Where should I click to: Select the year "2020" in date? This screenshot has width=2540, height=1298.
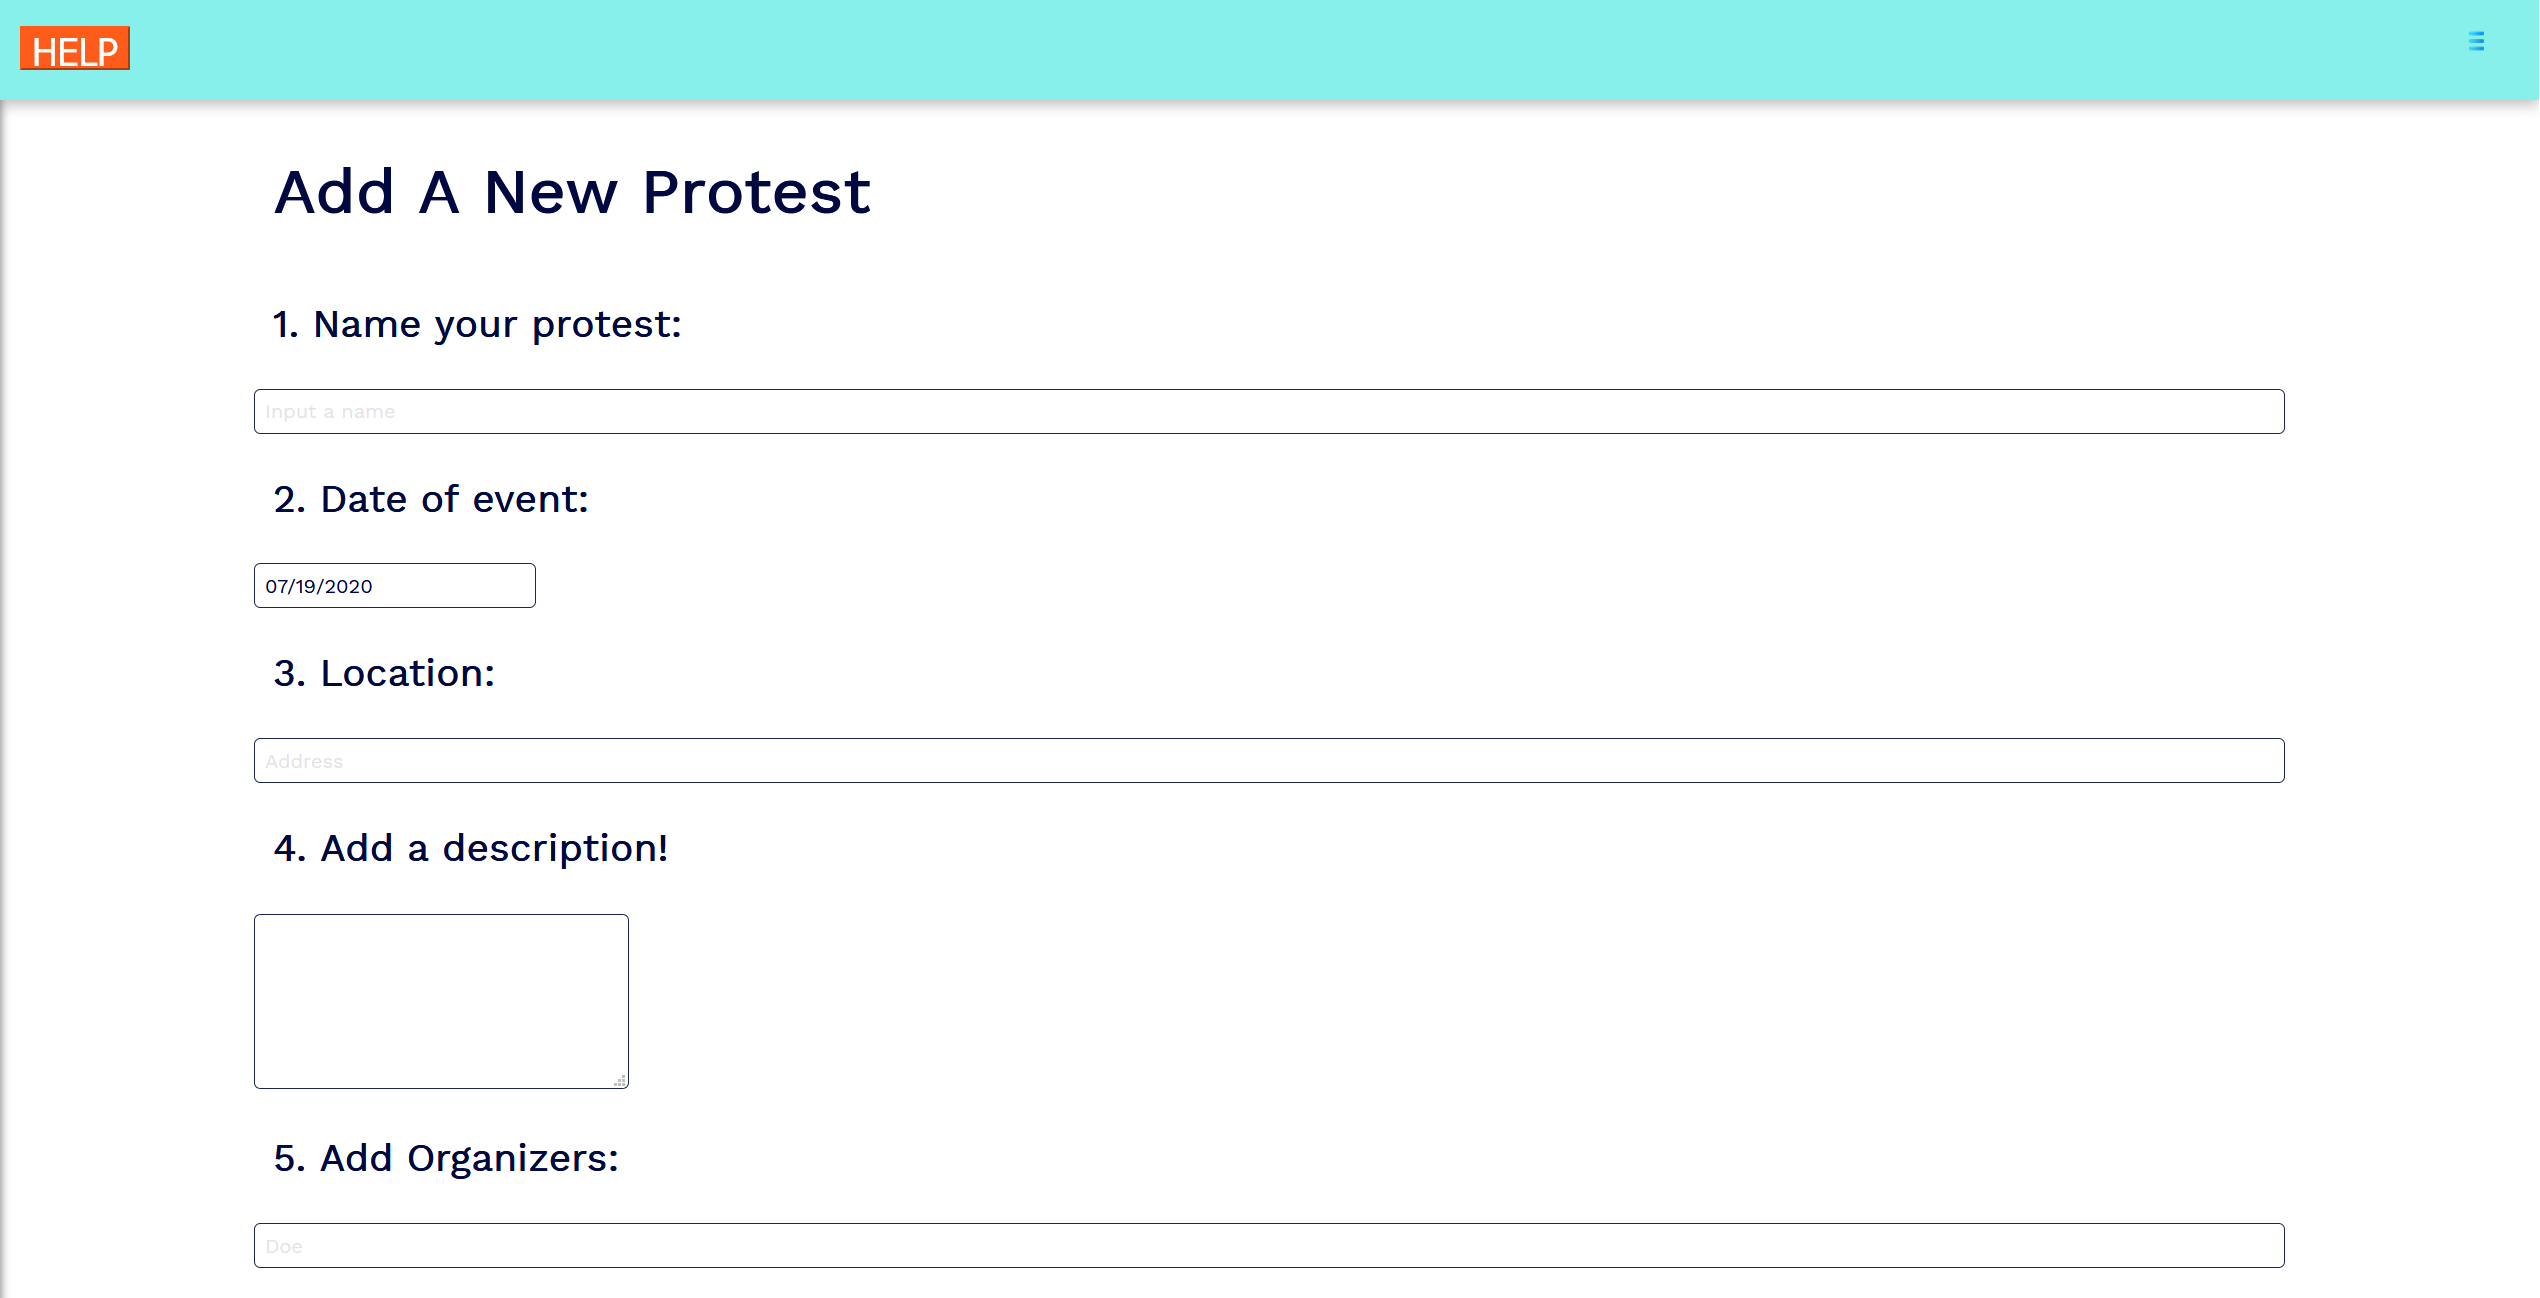click(x=348, y=587)
